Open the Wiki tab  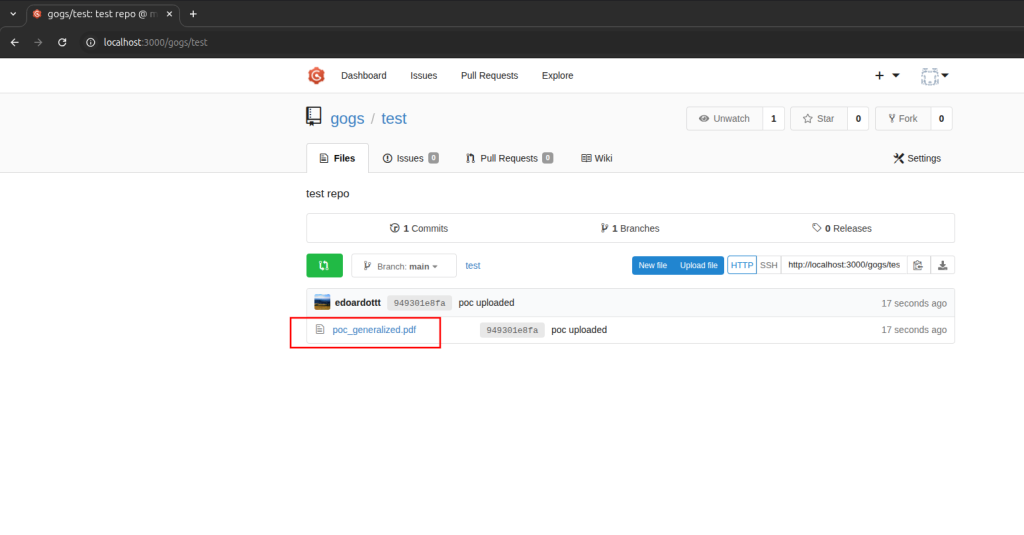pyautogui.click(x=596, y=158)
